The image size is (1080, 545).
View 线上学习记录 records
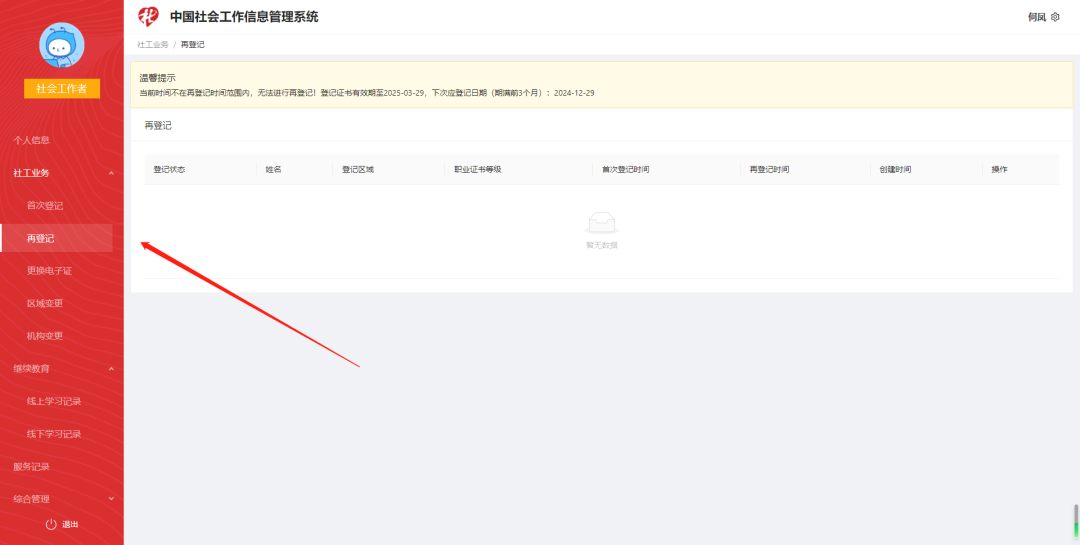point(54,401)
